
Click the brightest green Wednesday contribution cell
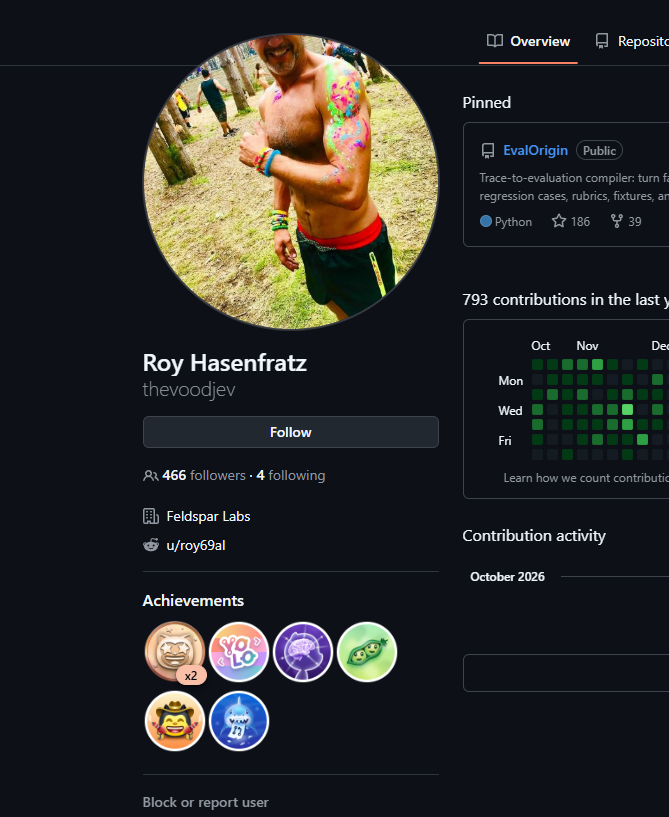tap(627, 410)
